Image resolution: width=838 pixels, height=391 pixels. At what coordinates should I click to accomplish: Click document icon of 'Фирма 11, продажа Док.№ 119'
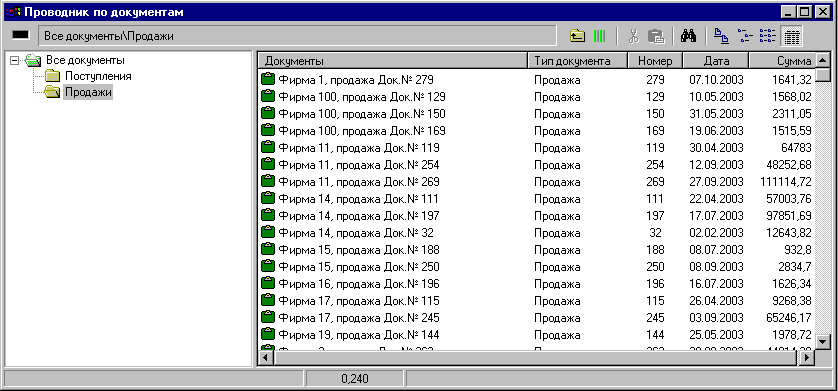click(x=268, y=147)
